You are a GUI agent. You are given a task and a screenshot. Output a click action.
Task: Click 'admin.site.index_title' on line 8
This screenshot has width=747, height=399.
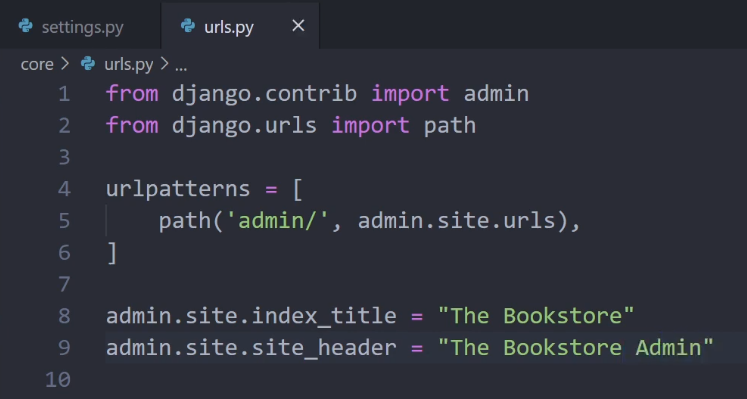click(x=251, y=316)
